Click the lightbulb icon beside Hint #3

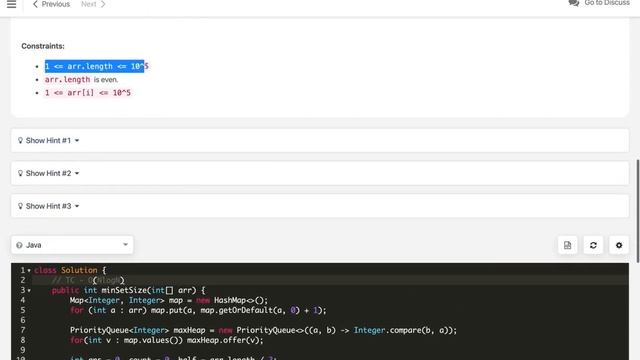pyautogui.click(x=20, y=206)
